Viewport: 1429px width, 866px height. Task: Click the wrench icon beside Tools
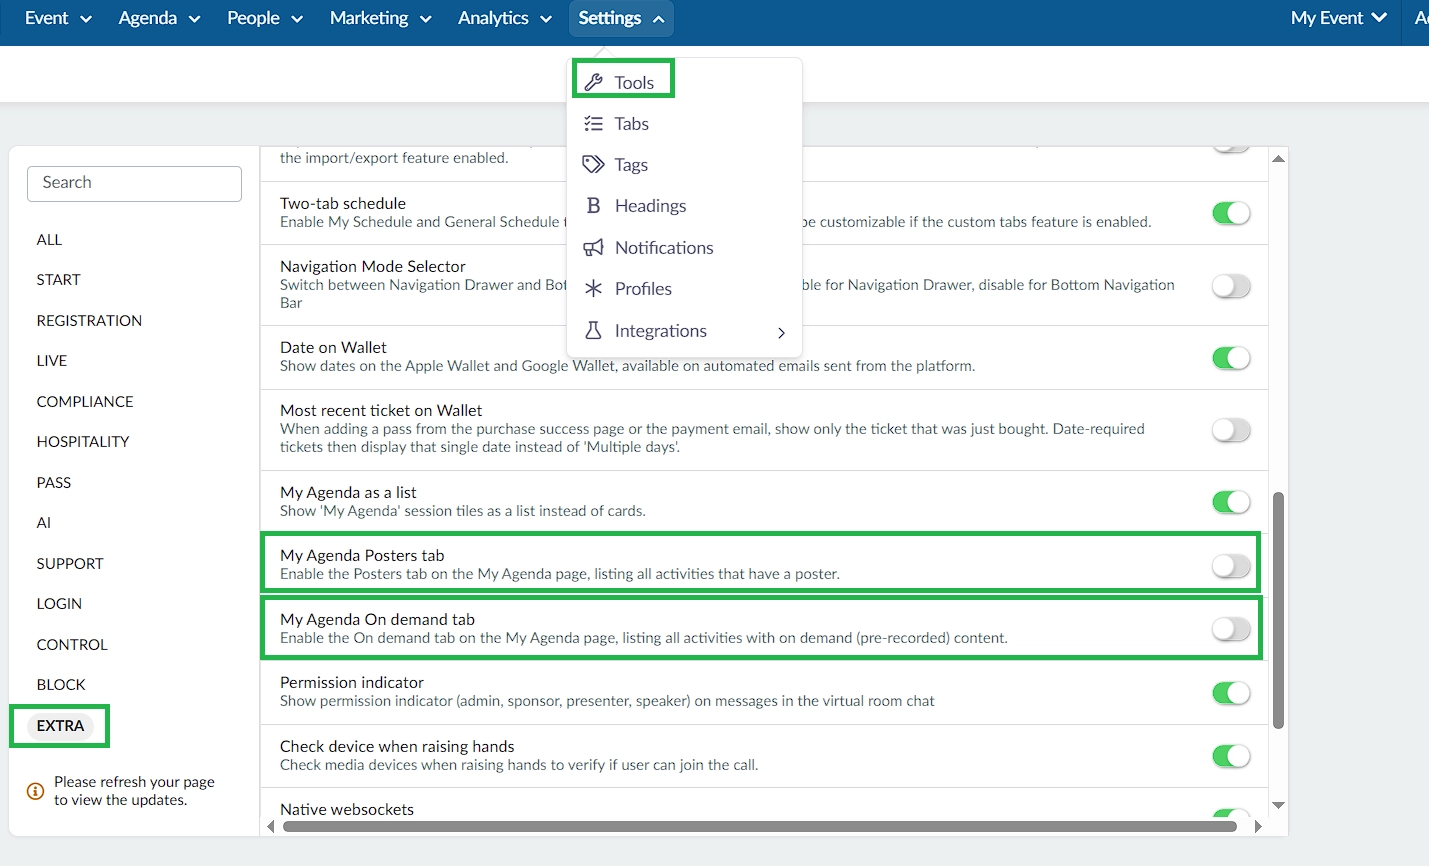594,82
